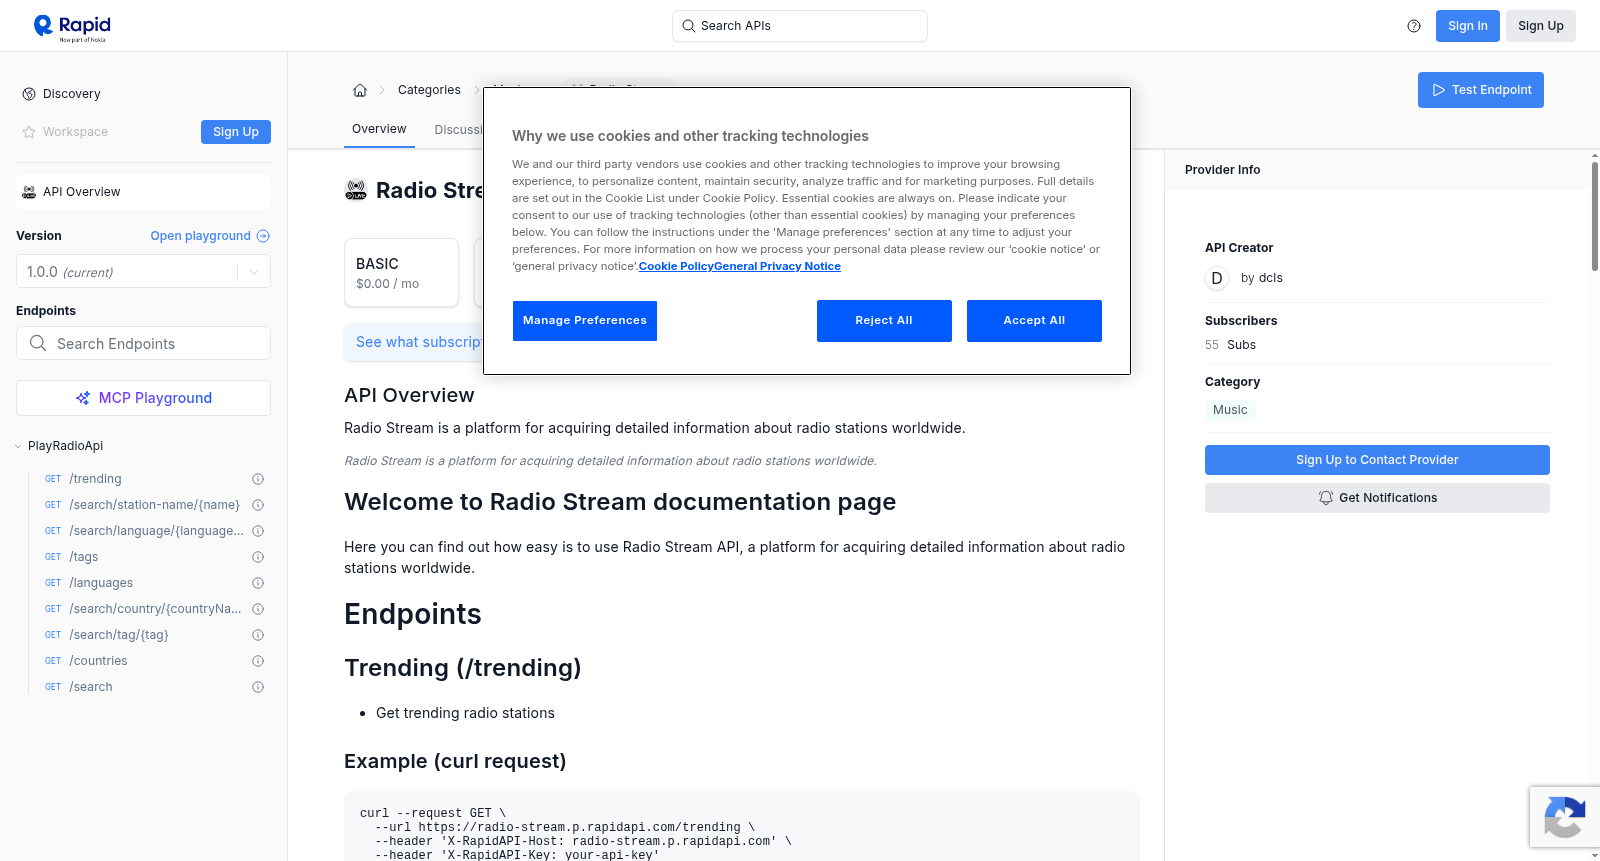Click the dcls creator avatar
This screenshot has width=1600, height=861.
click(1217, 278)
